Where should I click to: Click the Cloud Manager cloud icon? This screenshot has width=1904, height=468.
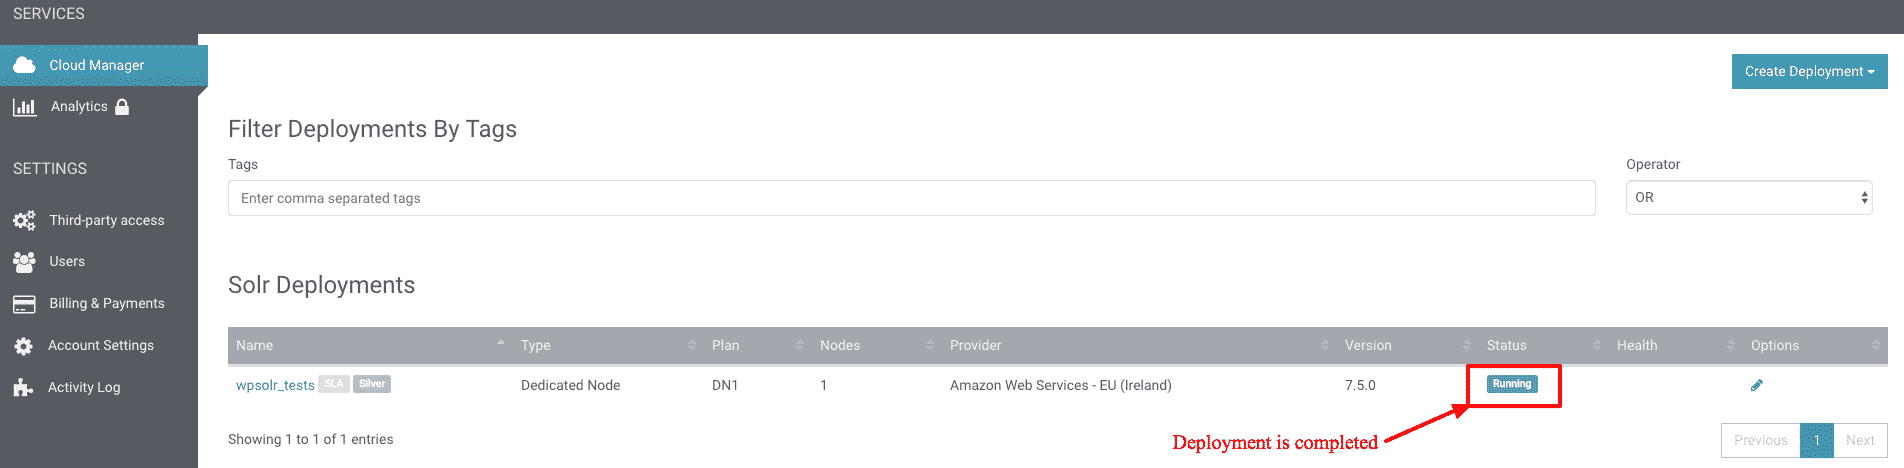coord(24,65)
